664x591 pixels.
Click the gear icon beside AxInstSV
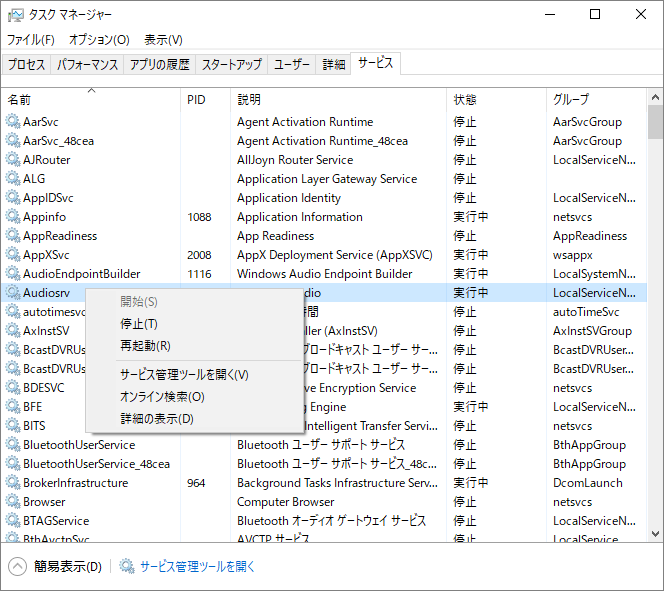pos(13,331)
